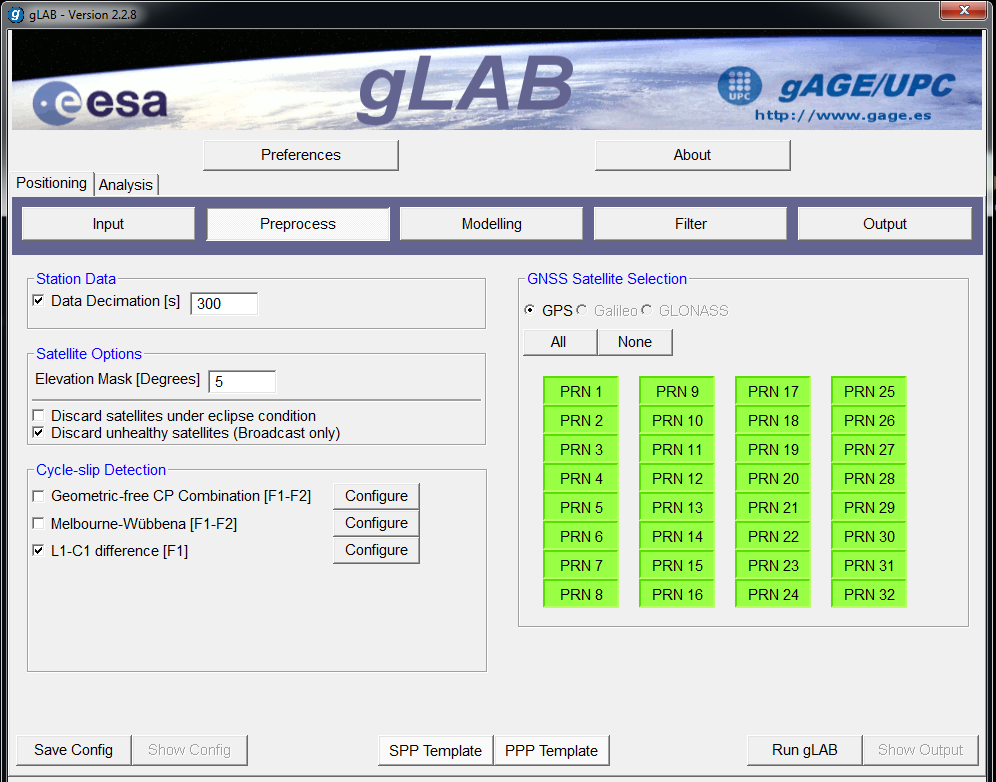This screenshot has width=996, height=782.
Task: Click the PRN 23 satellite button
Action: click(x=772, y=565)
